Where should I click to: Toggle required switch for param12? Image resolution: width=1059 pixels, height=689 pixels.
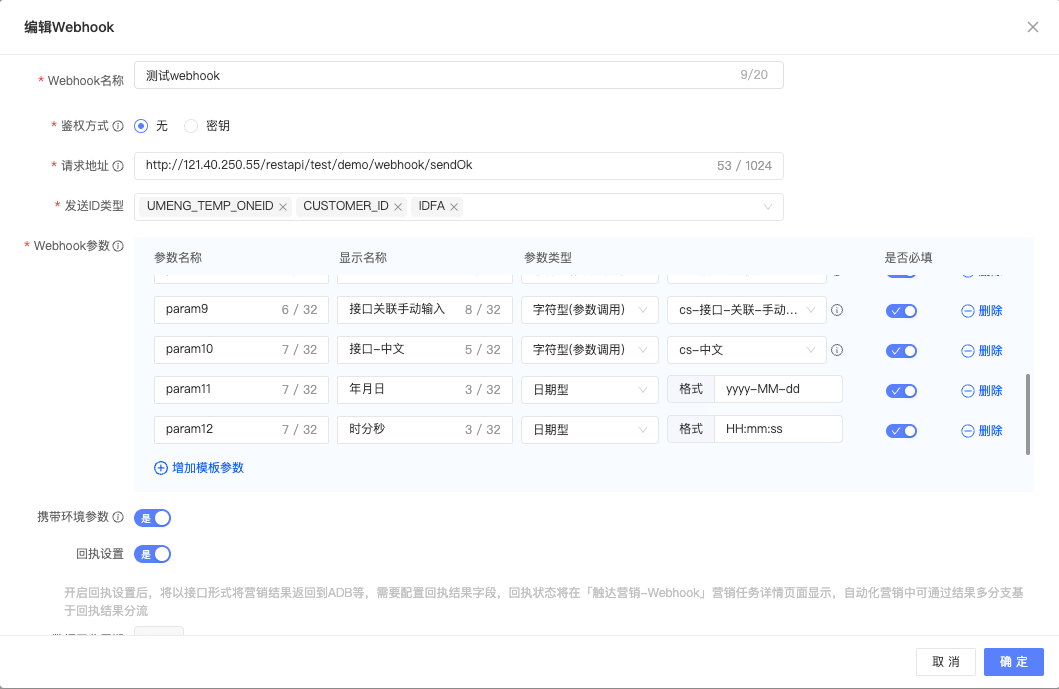[x=901, y=430]
